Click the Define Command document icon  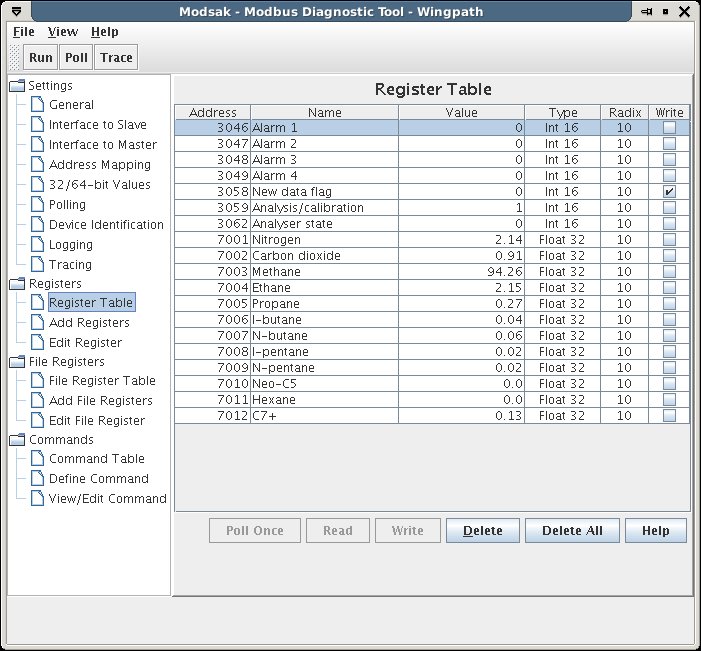pos(38,478)
